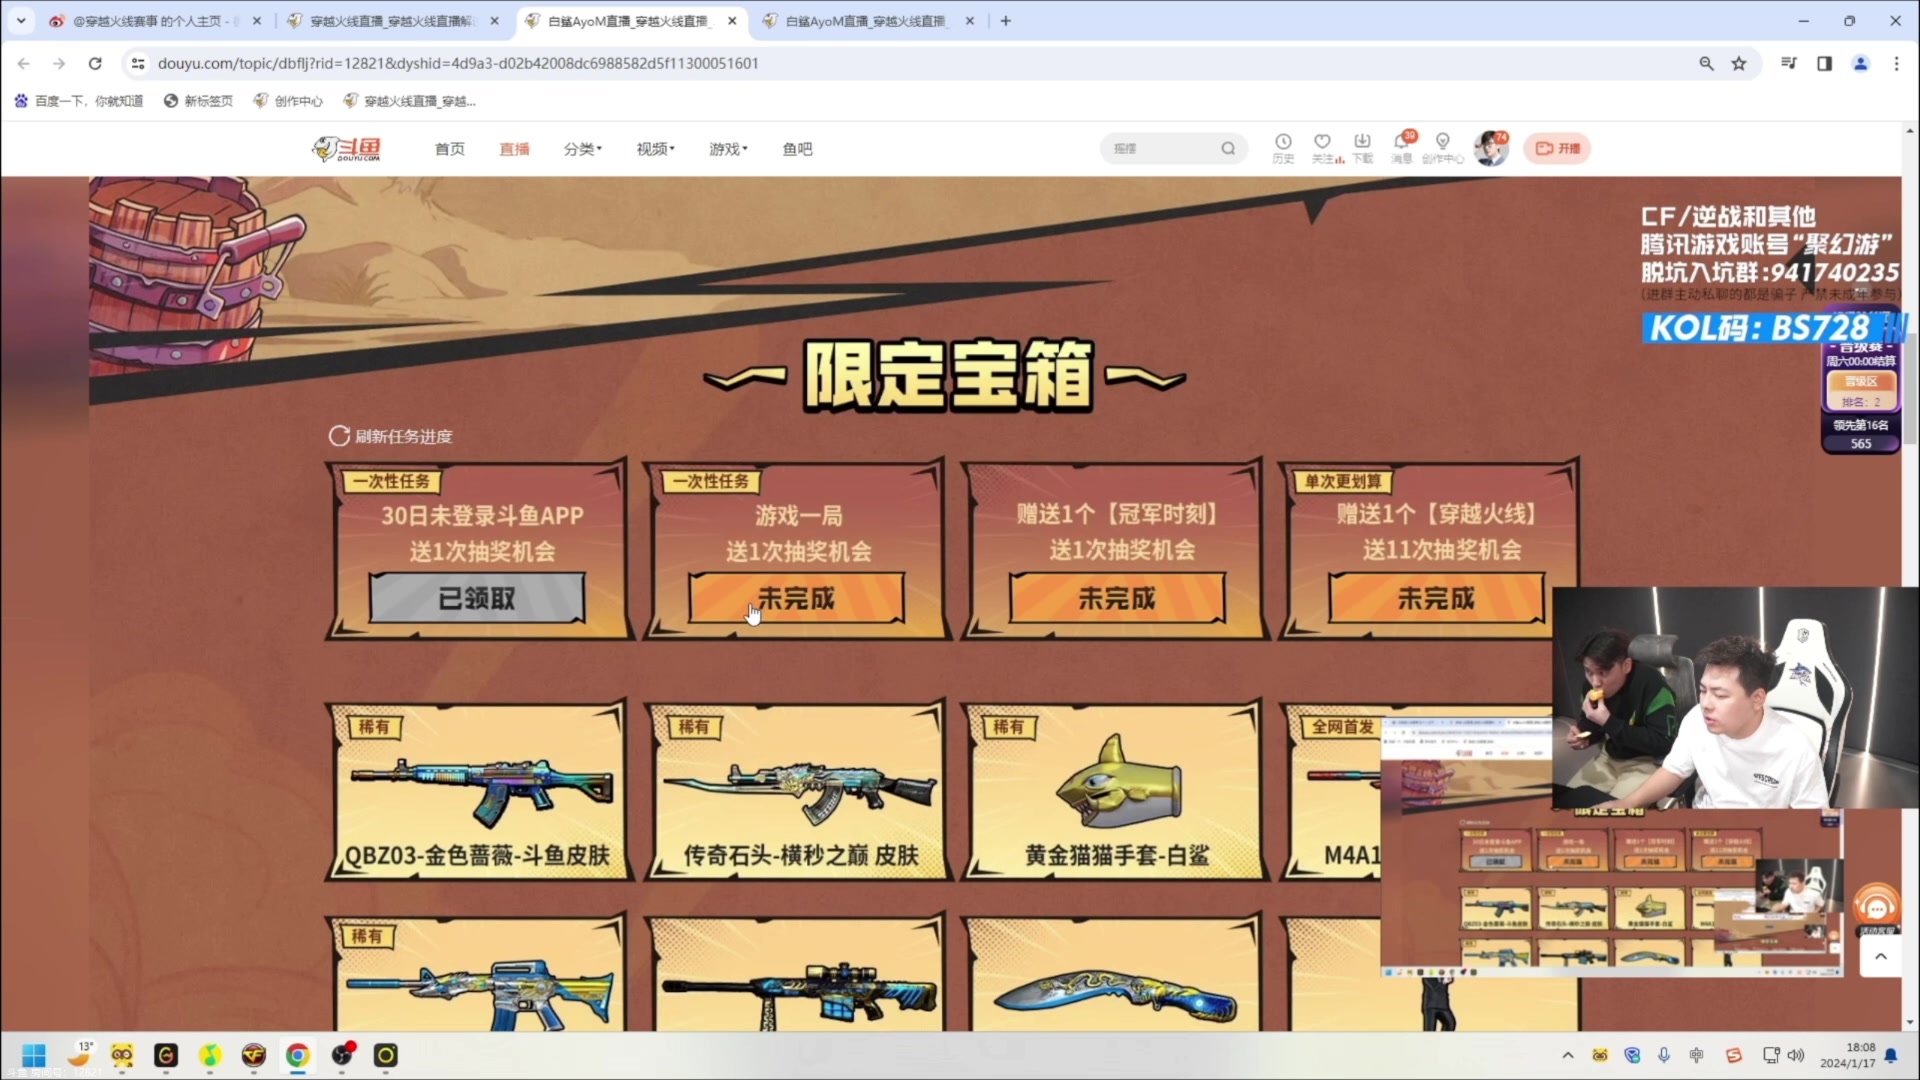Show hidden system tray icons chevron
Screen dimensions: 1920x1080
point(1568,1056)
